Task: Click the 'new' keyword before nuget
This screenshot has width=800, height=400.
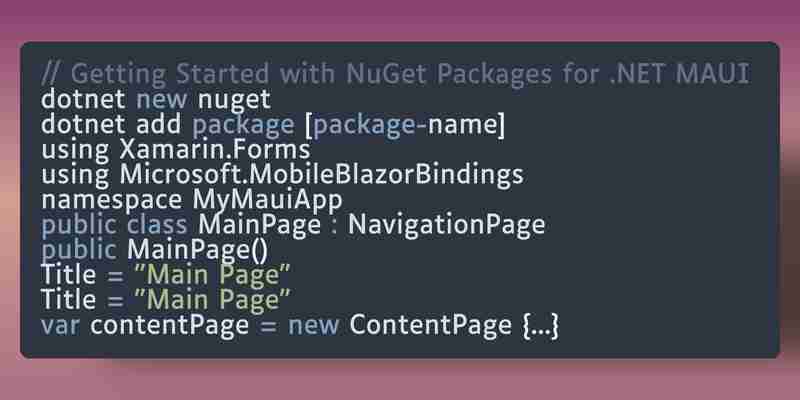Action: [x=162, y=99]
